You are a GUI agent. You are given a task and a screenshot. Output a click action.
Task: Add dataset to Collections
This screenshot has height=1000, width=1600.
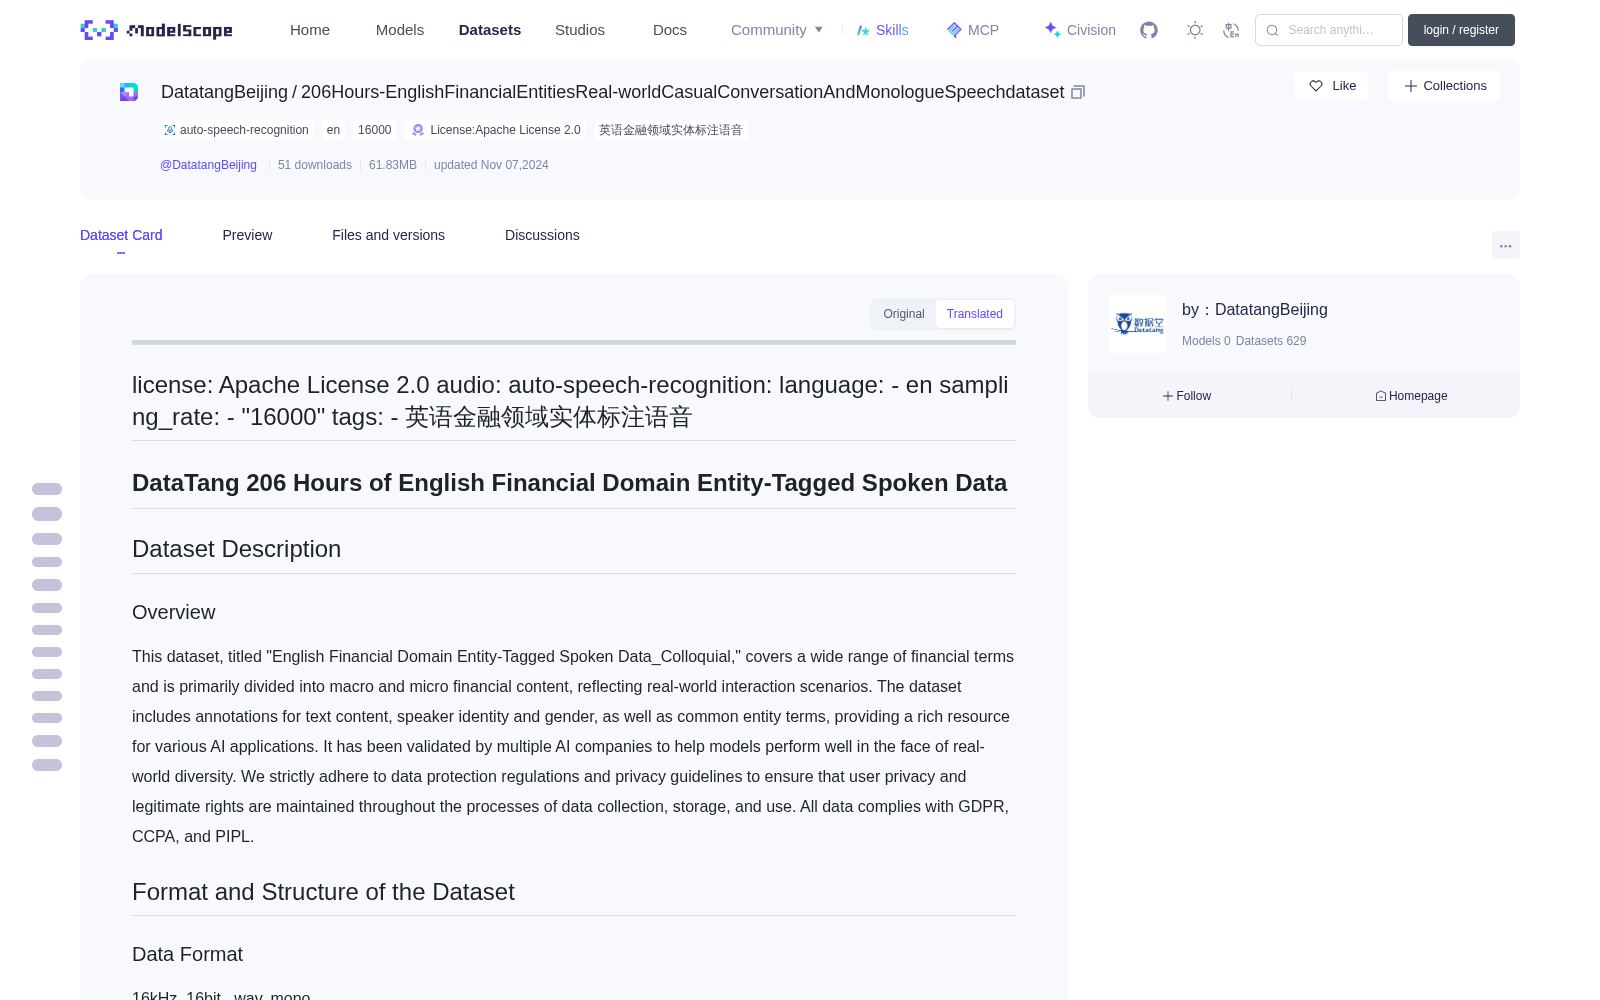(x=1444, y=86)
